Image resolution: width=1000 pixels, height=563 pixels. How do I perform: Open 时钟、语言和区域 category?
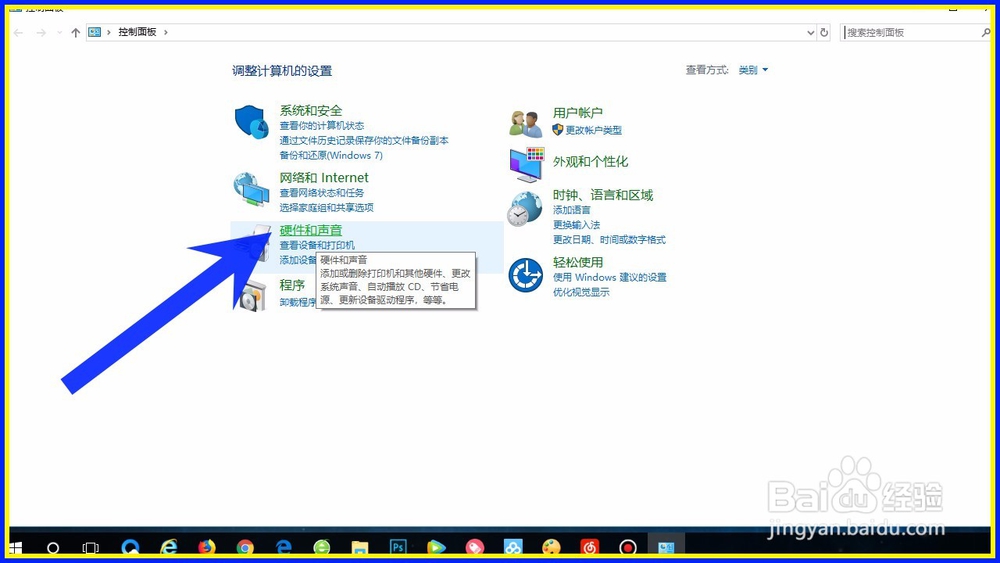click(x=603, y=195)
